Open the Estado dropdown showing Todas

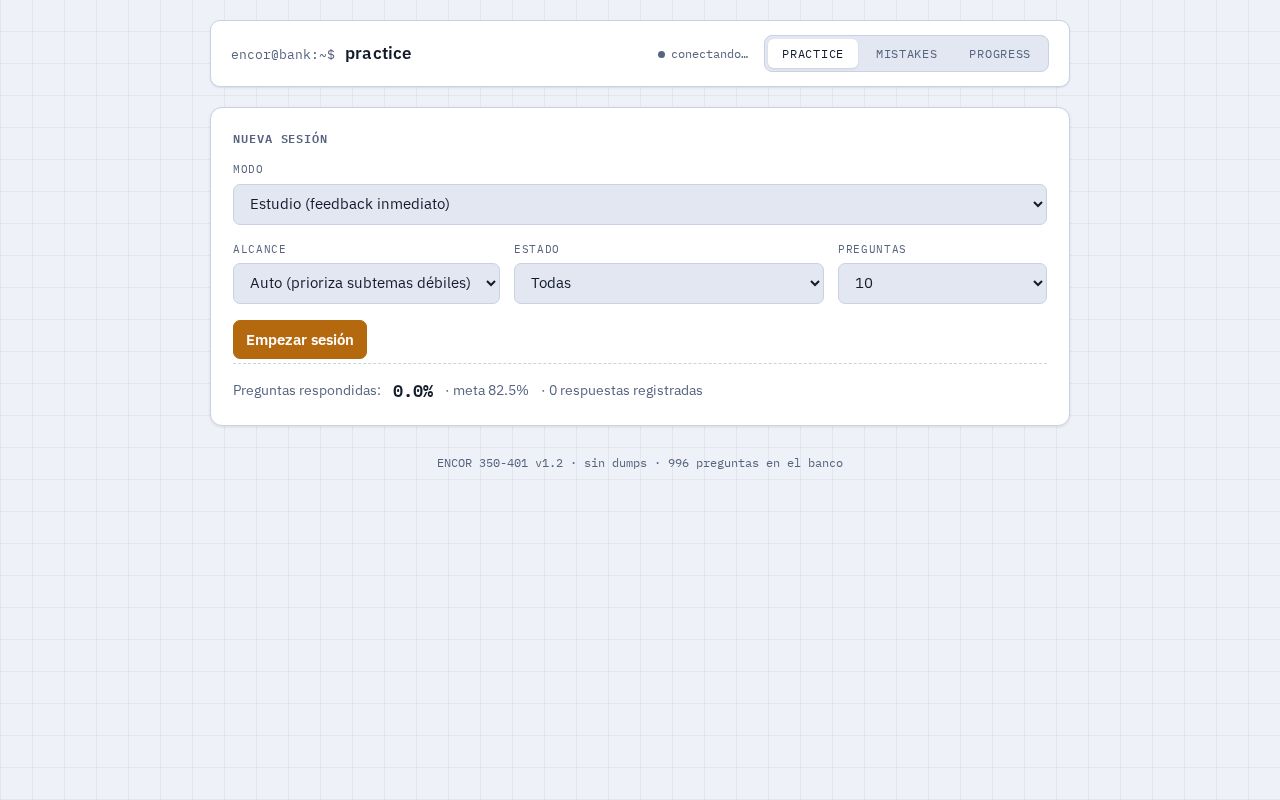tap(669, 283)
